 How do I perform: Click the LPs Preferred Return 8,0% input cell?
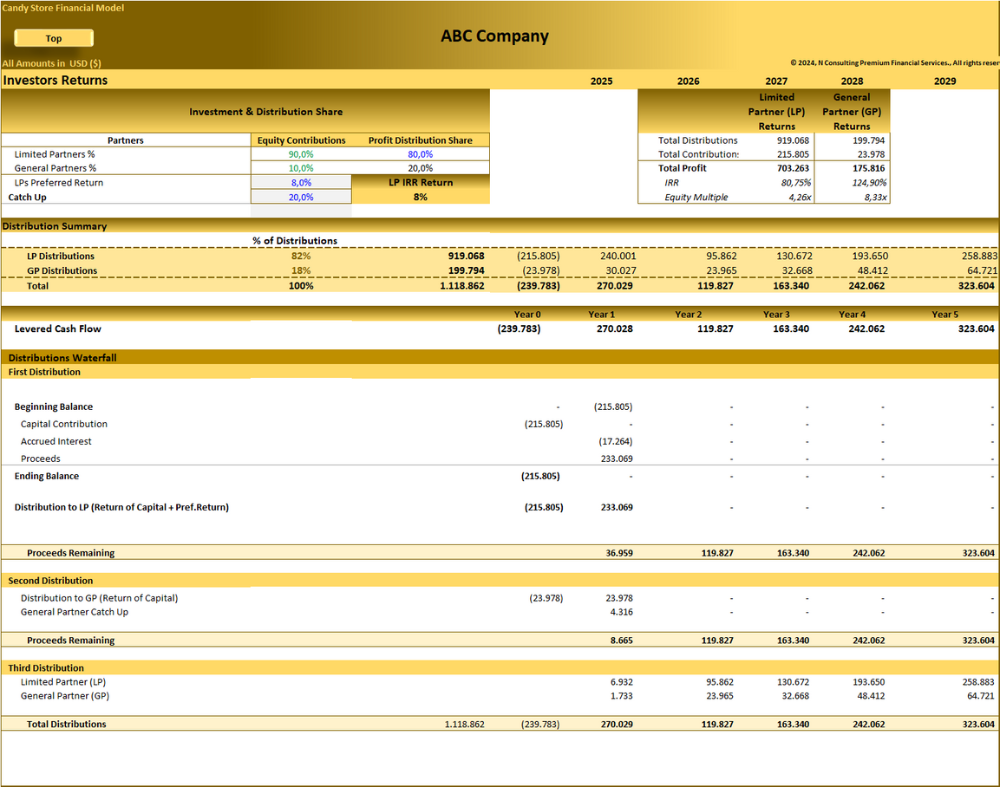(x=300, y=182)
